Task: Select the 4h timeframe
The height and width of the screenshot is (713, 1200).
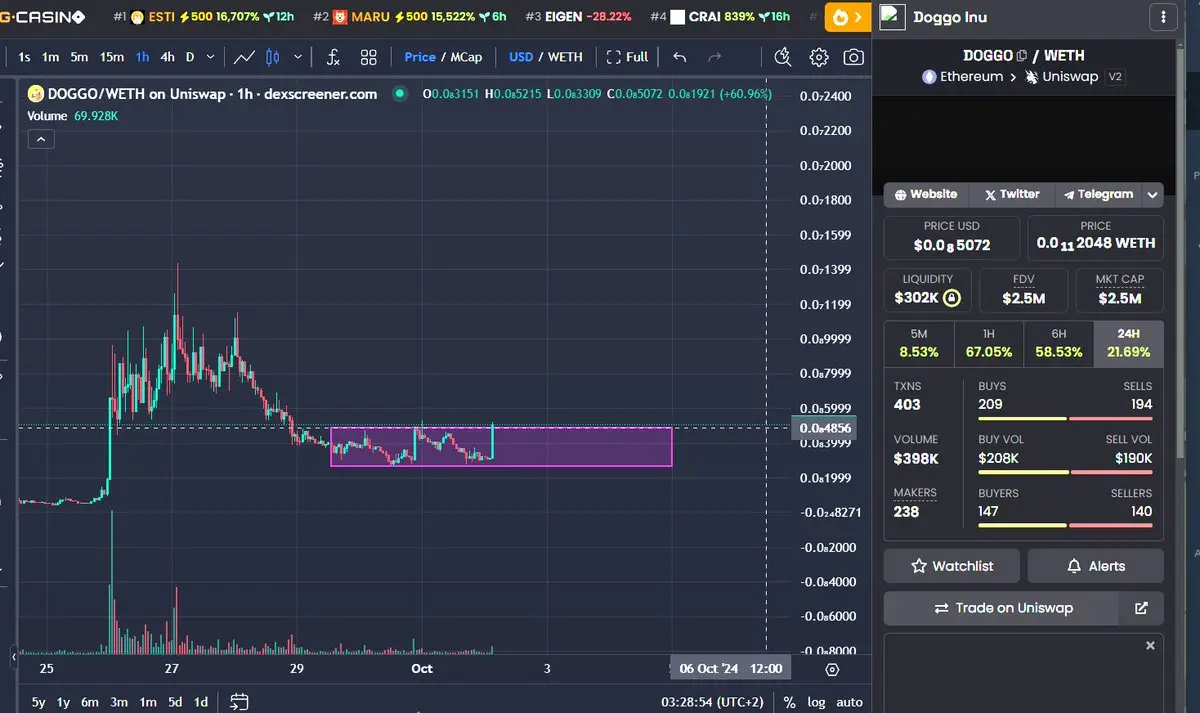Action: (x=167, y=57)
